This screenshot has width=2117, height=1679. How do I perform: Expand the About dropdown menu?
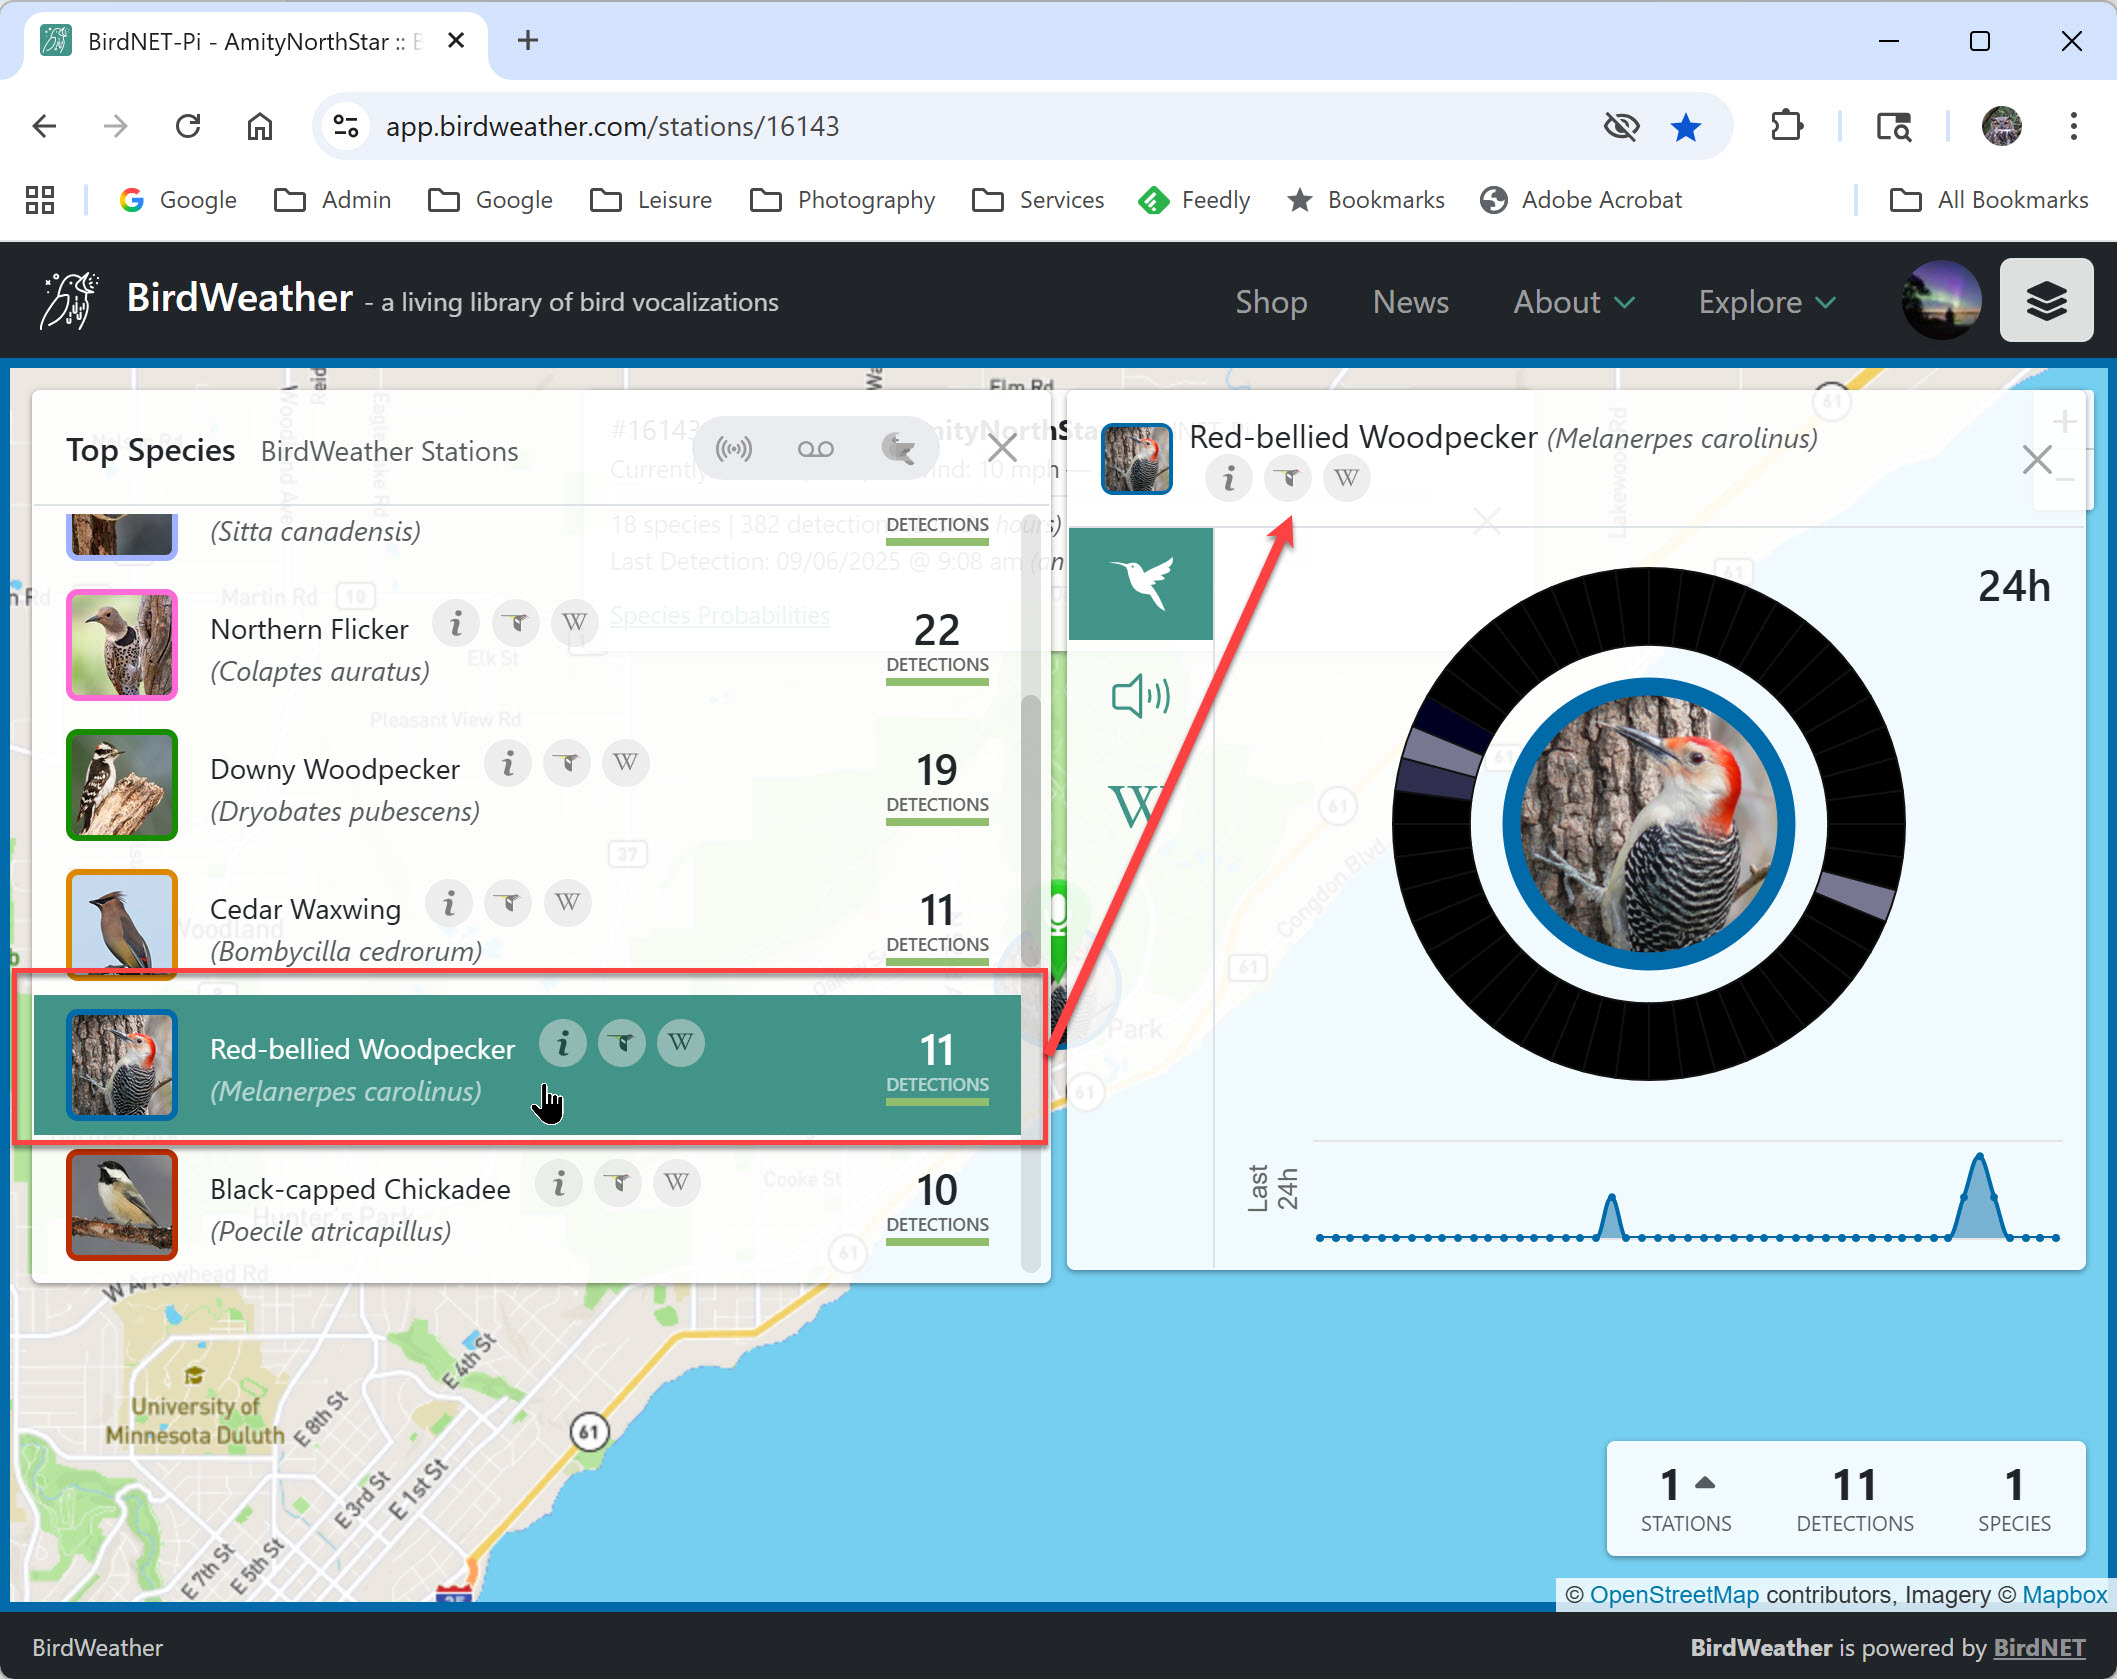(x=1573, y=302)
